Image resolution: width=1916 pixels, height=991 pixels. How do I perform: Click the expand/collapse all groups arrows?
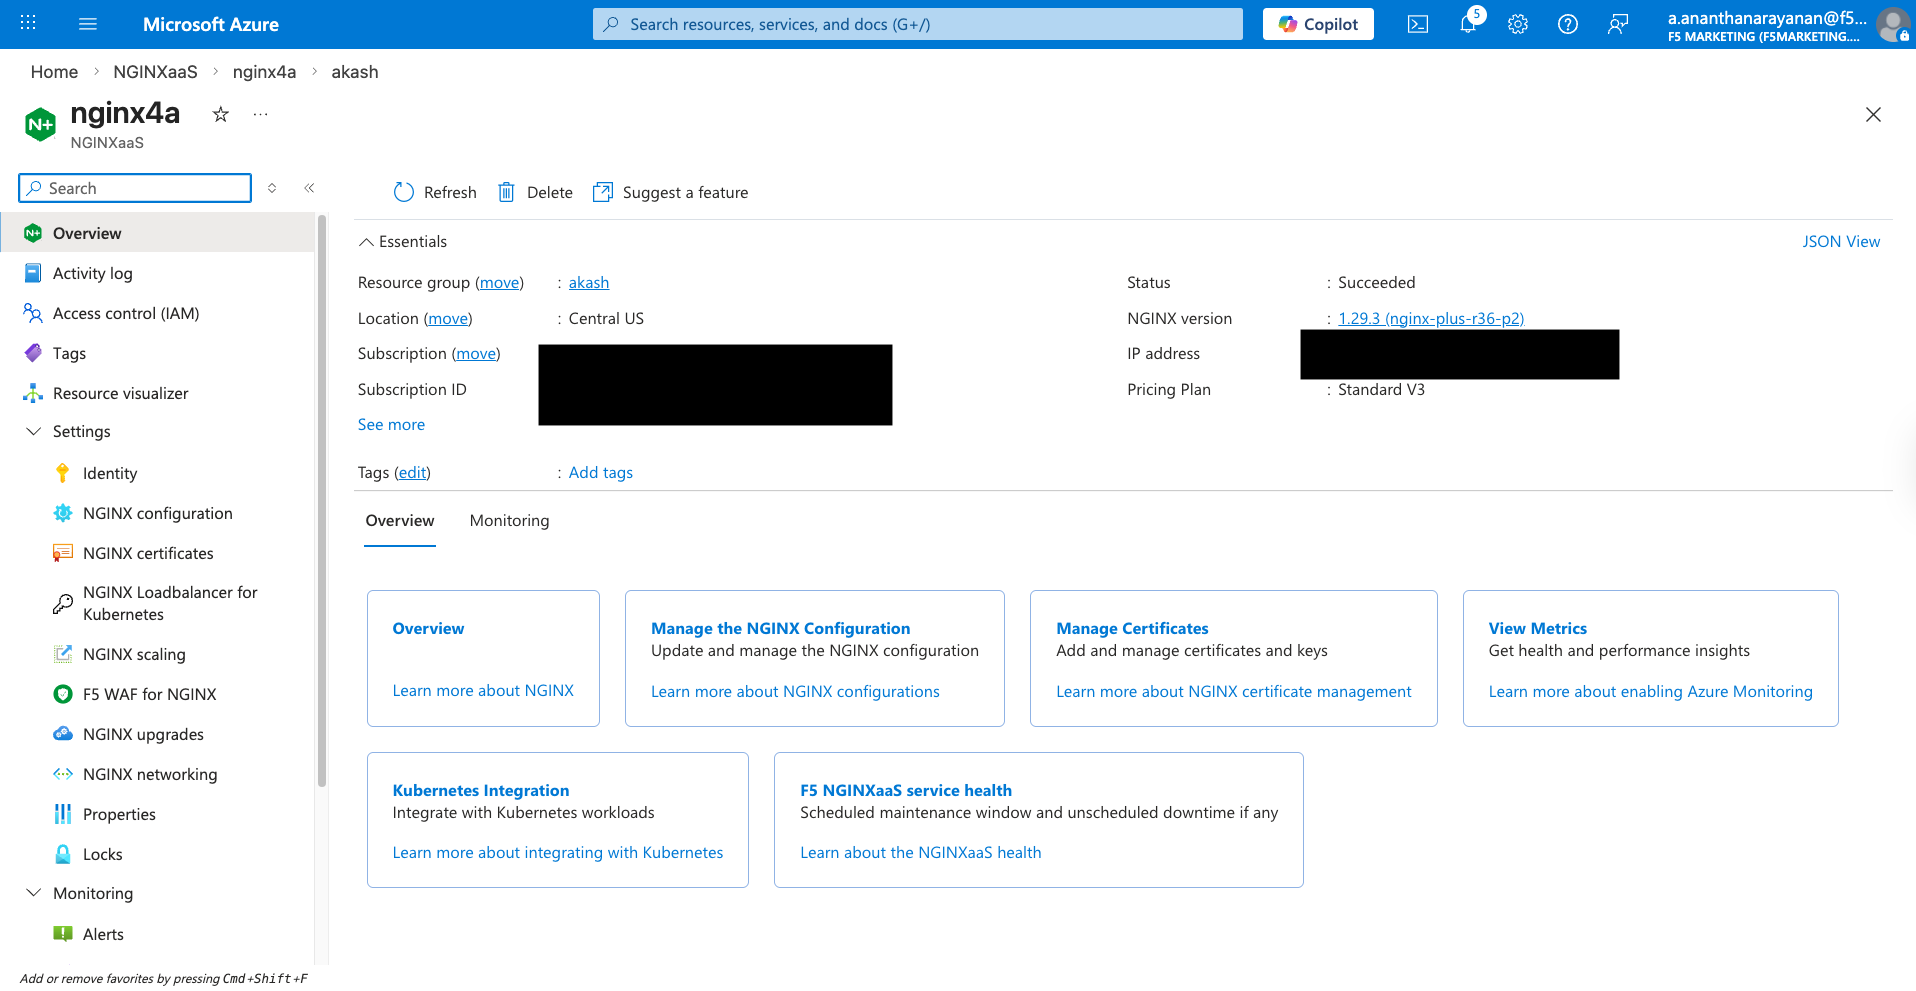point(272,188)
